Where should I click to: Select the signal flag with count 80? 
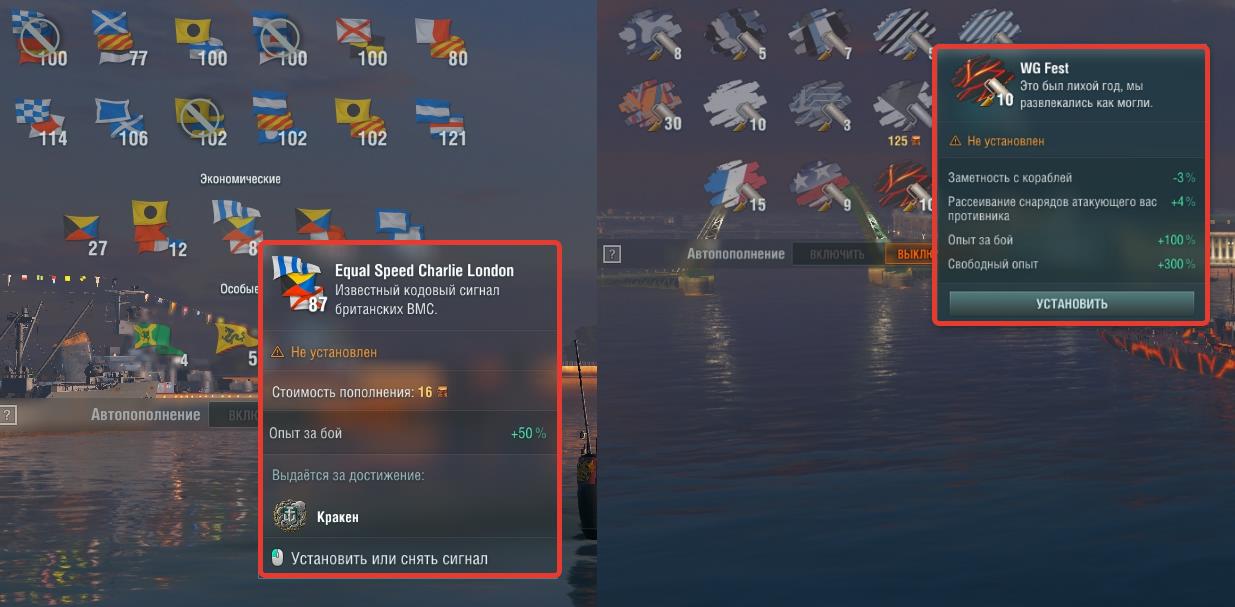point(441,40)
